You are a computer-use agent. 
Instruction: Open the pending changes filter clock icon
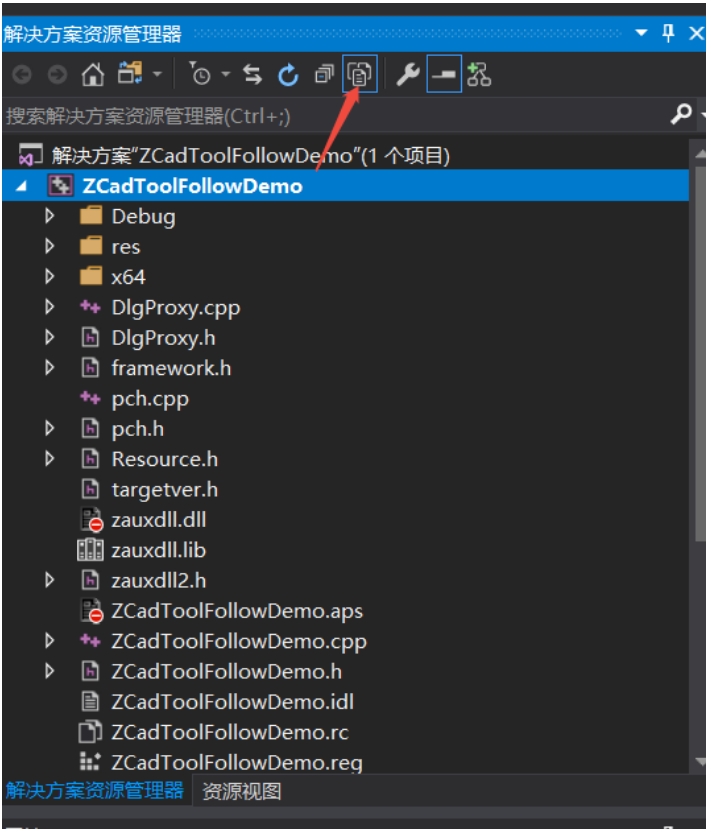(200, 74)
